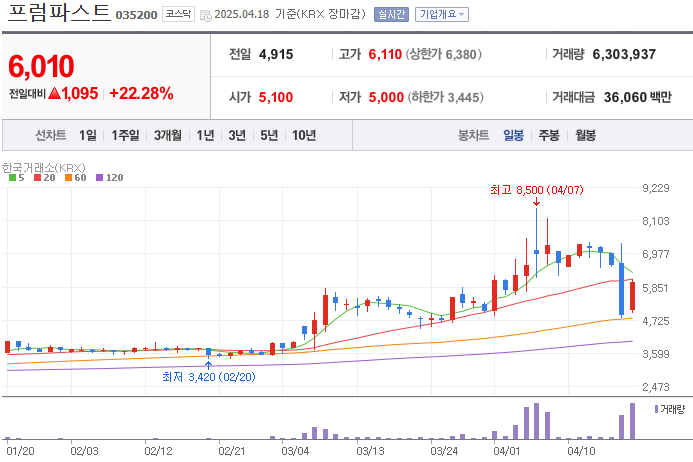
Task: Click the 실시간 real-time button
Action: tap(391, 14)
